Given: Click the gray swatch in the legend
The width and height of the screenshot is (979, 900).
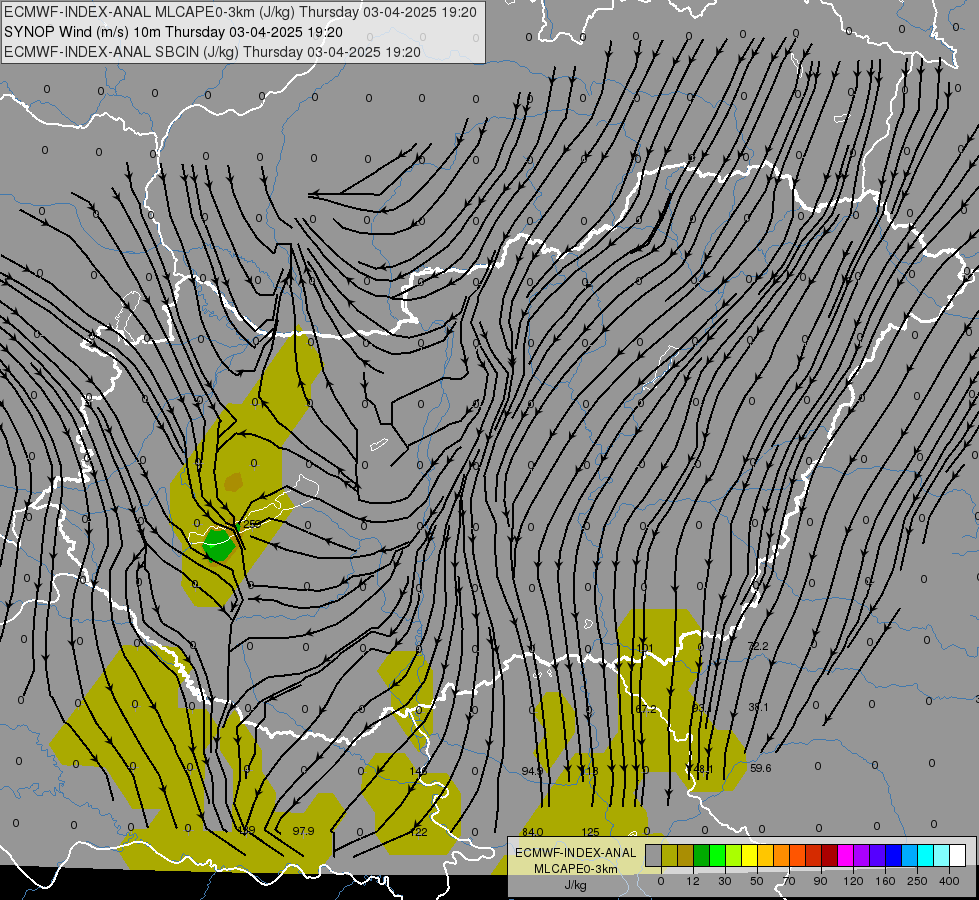Looking at the screenshot, I should click(x=654, y=855).
